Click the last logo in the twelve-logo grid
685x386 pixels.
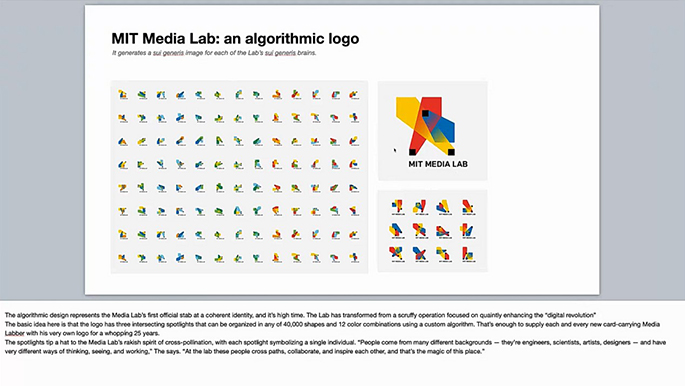(468, 254)
